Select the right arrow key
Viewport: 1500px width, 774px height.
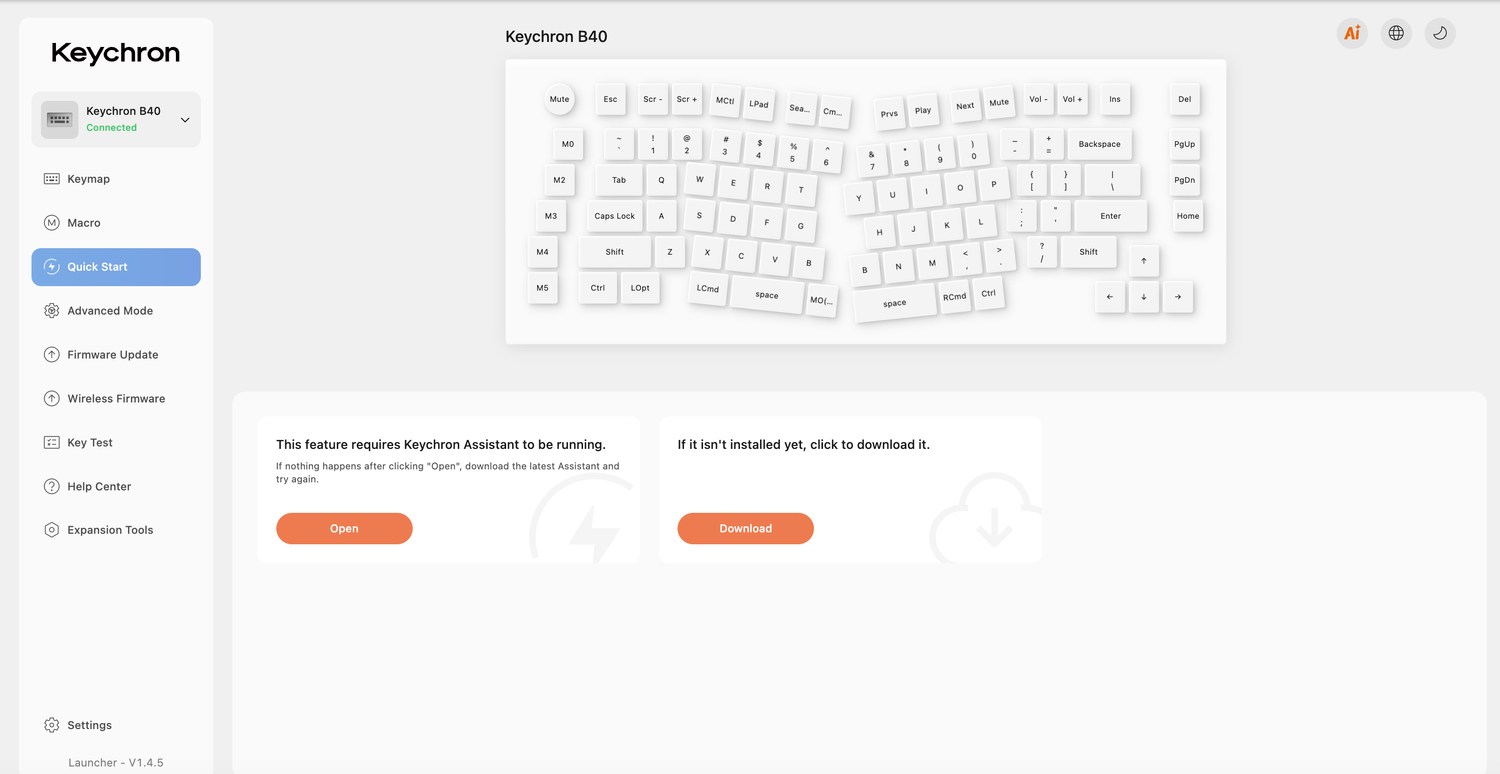1178,297
